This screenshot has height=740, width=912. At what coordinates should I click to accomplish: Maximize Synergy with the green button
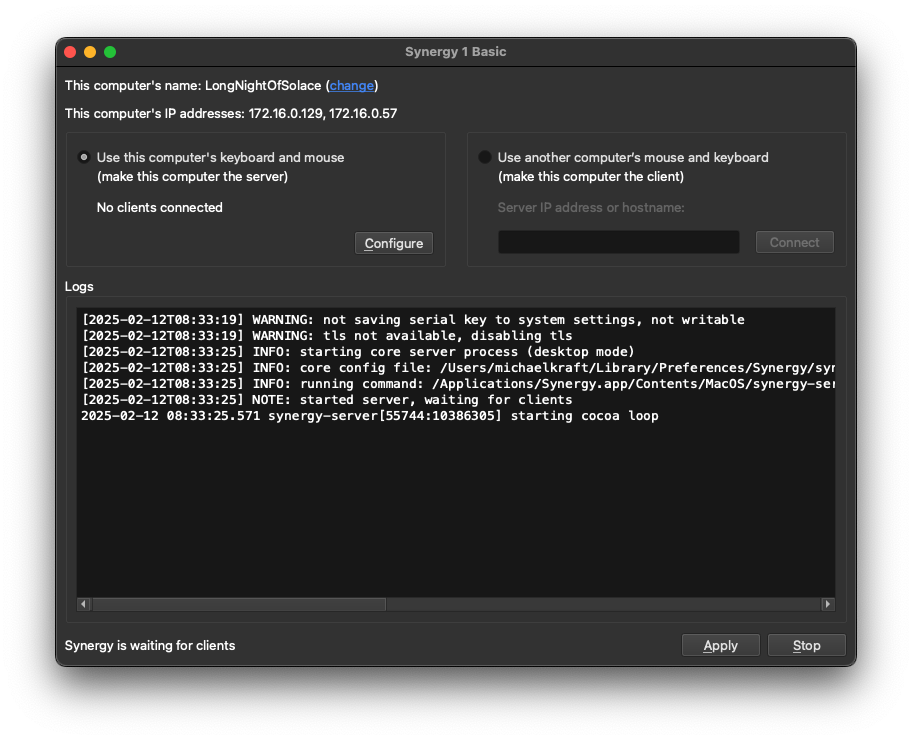110,52
